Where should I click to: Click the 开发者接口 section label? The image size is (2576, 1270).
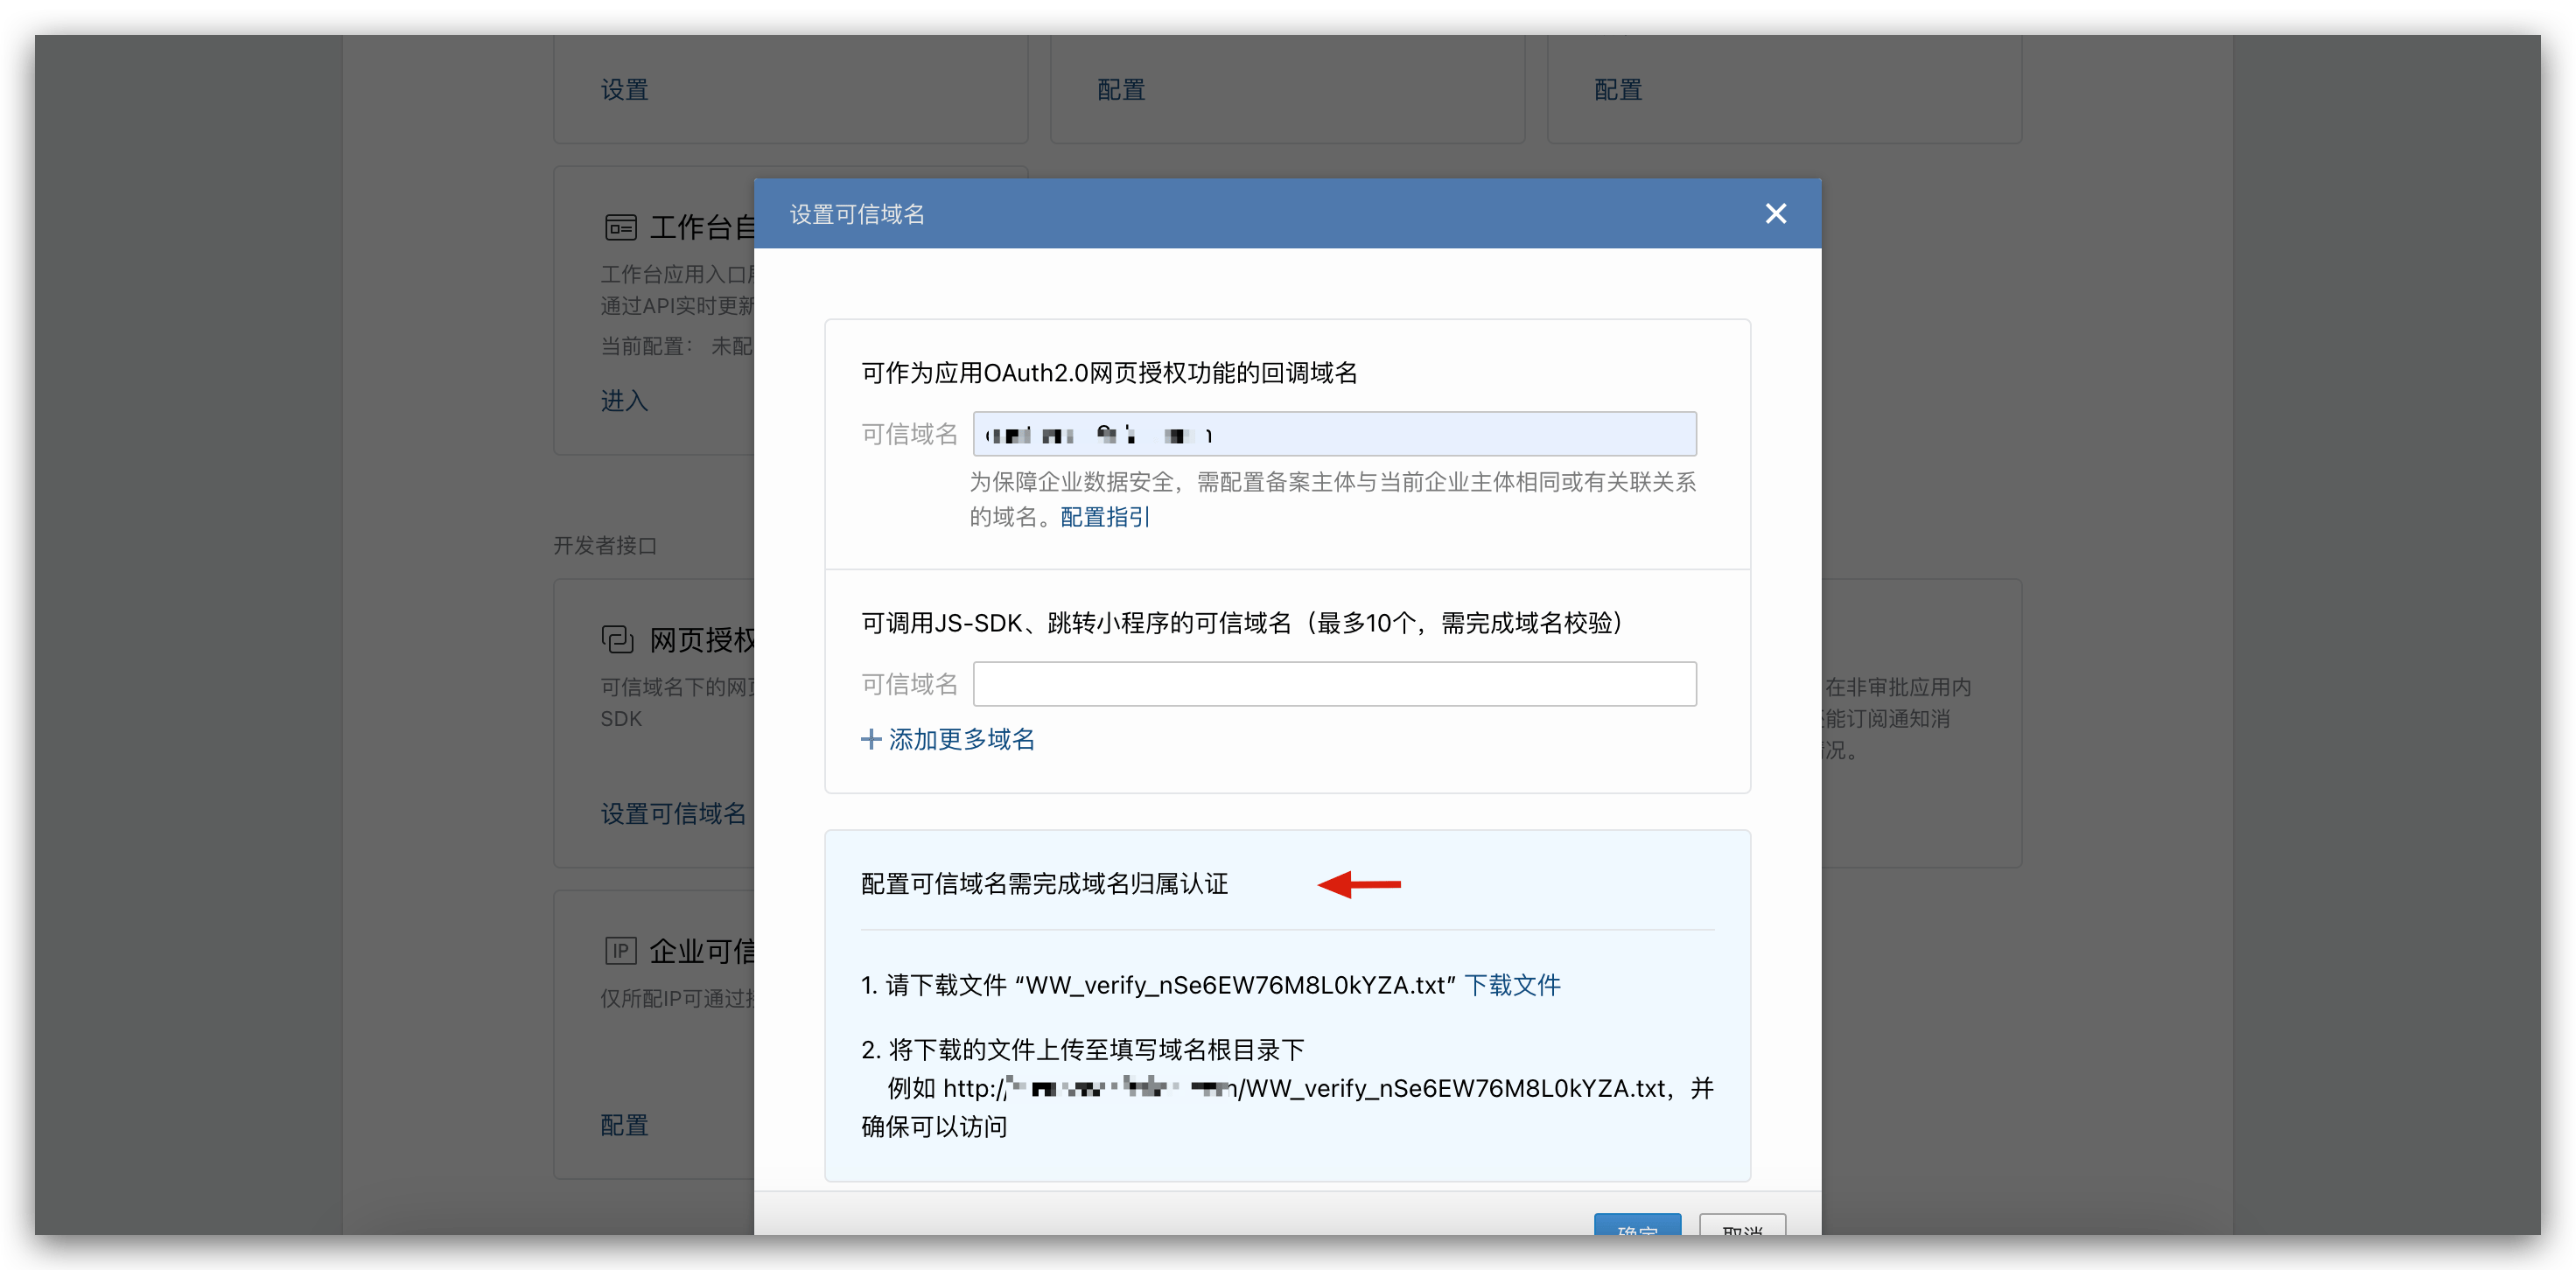(605, 546)
